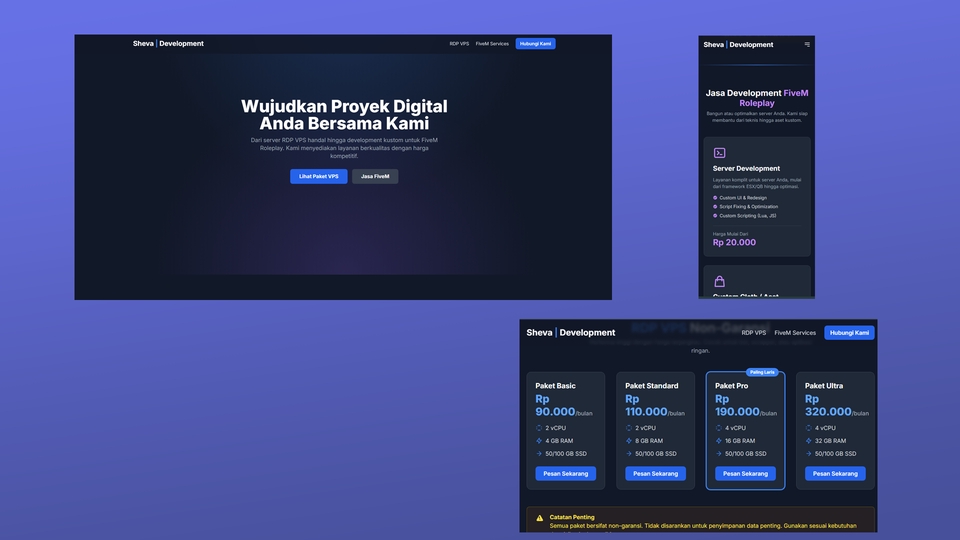Click the Paling Laris badge

[762, 372]
